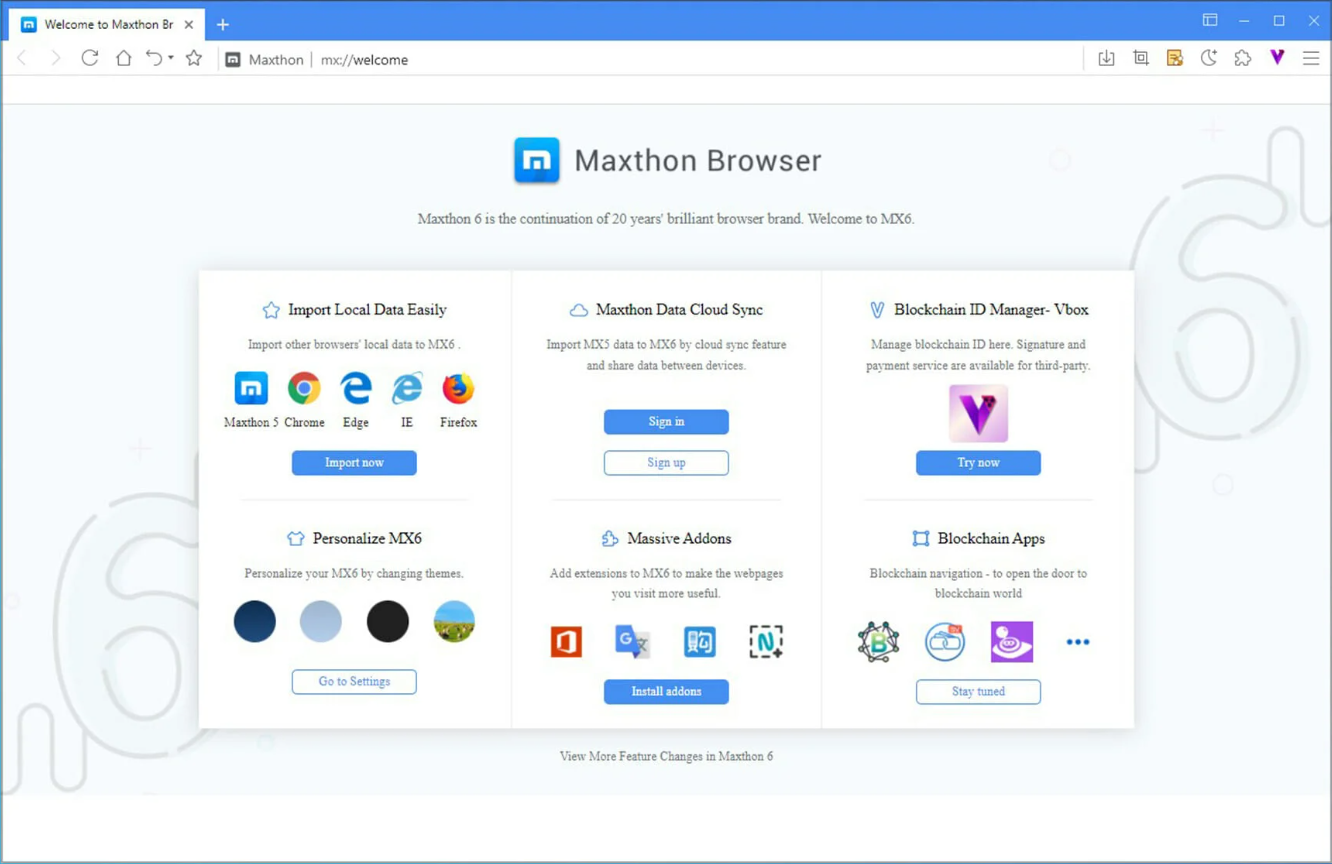Screen dimensions: 1332x864
Task: Open a new tab with the plus button
Action: (223, 24)
